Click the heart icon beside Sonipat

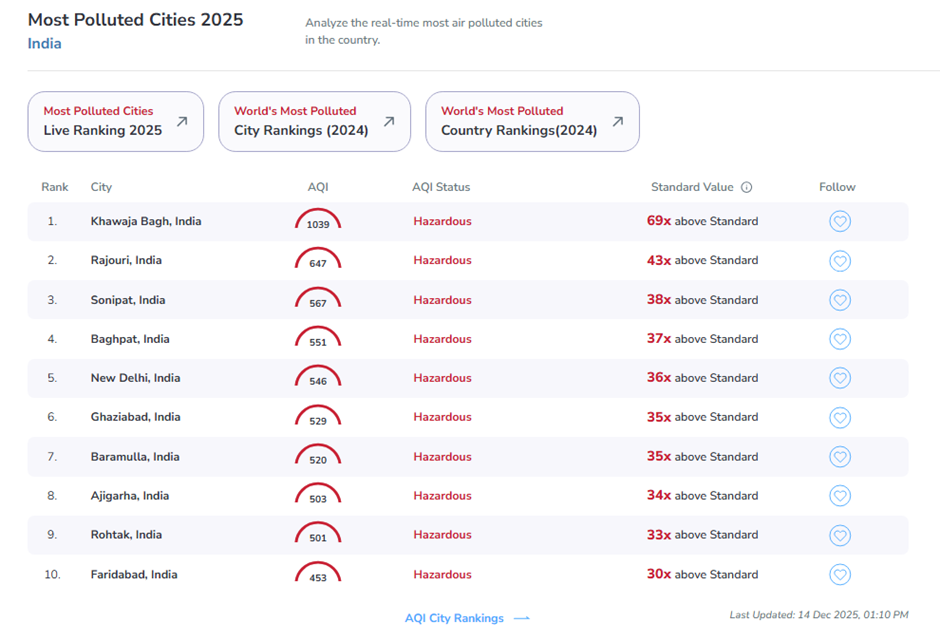click(840, 301)
